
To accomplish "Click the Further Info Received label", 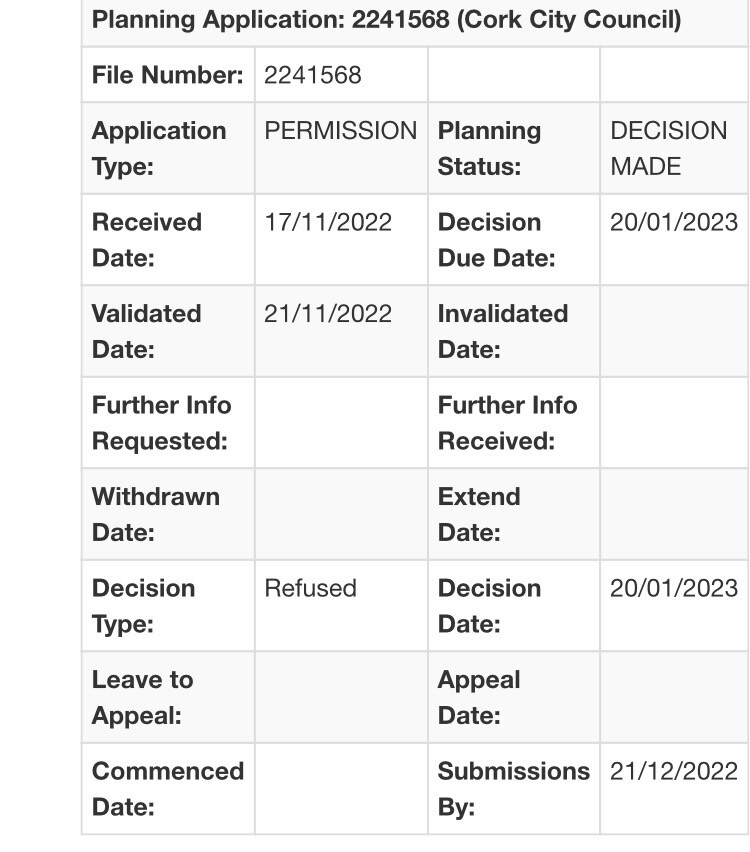I will click(507, 423).
